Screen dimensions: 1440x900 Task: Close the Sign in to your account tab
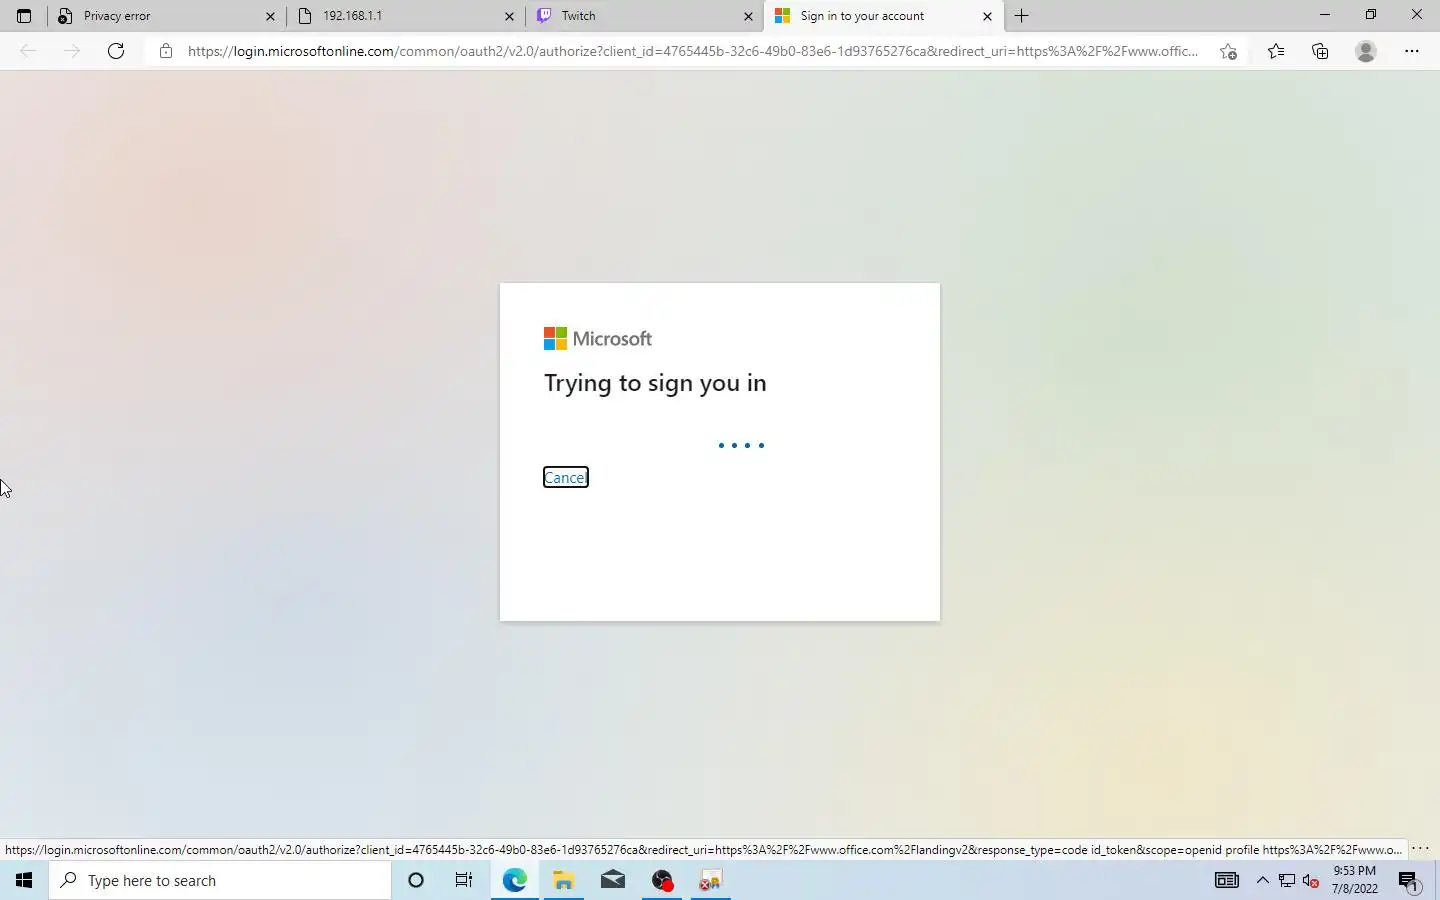point(987,16)
